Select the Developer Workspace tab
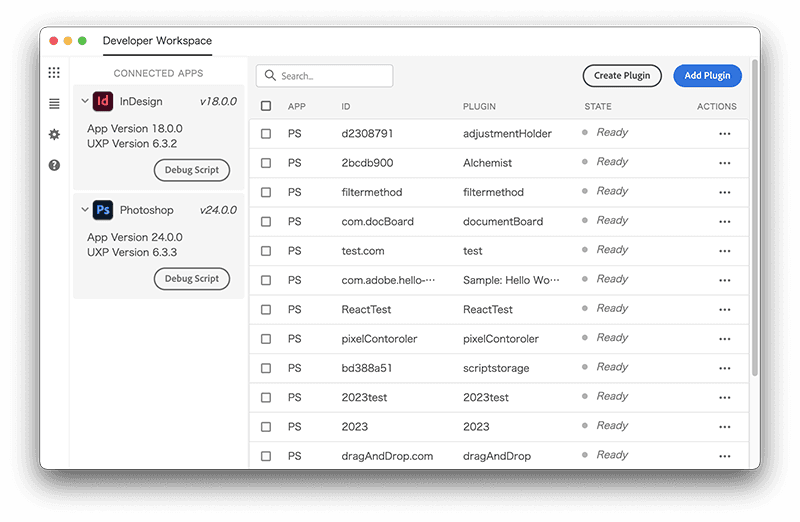800x522 pixels. tap(157, 41)
